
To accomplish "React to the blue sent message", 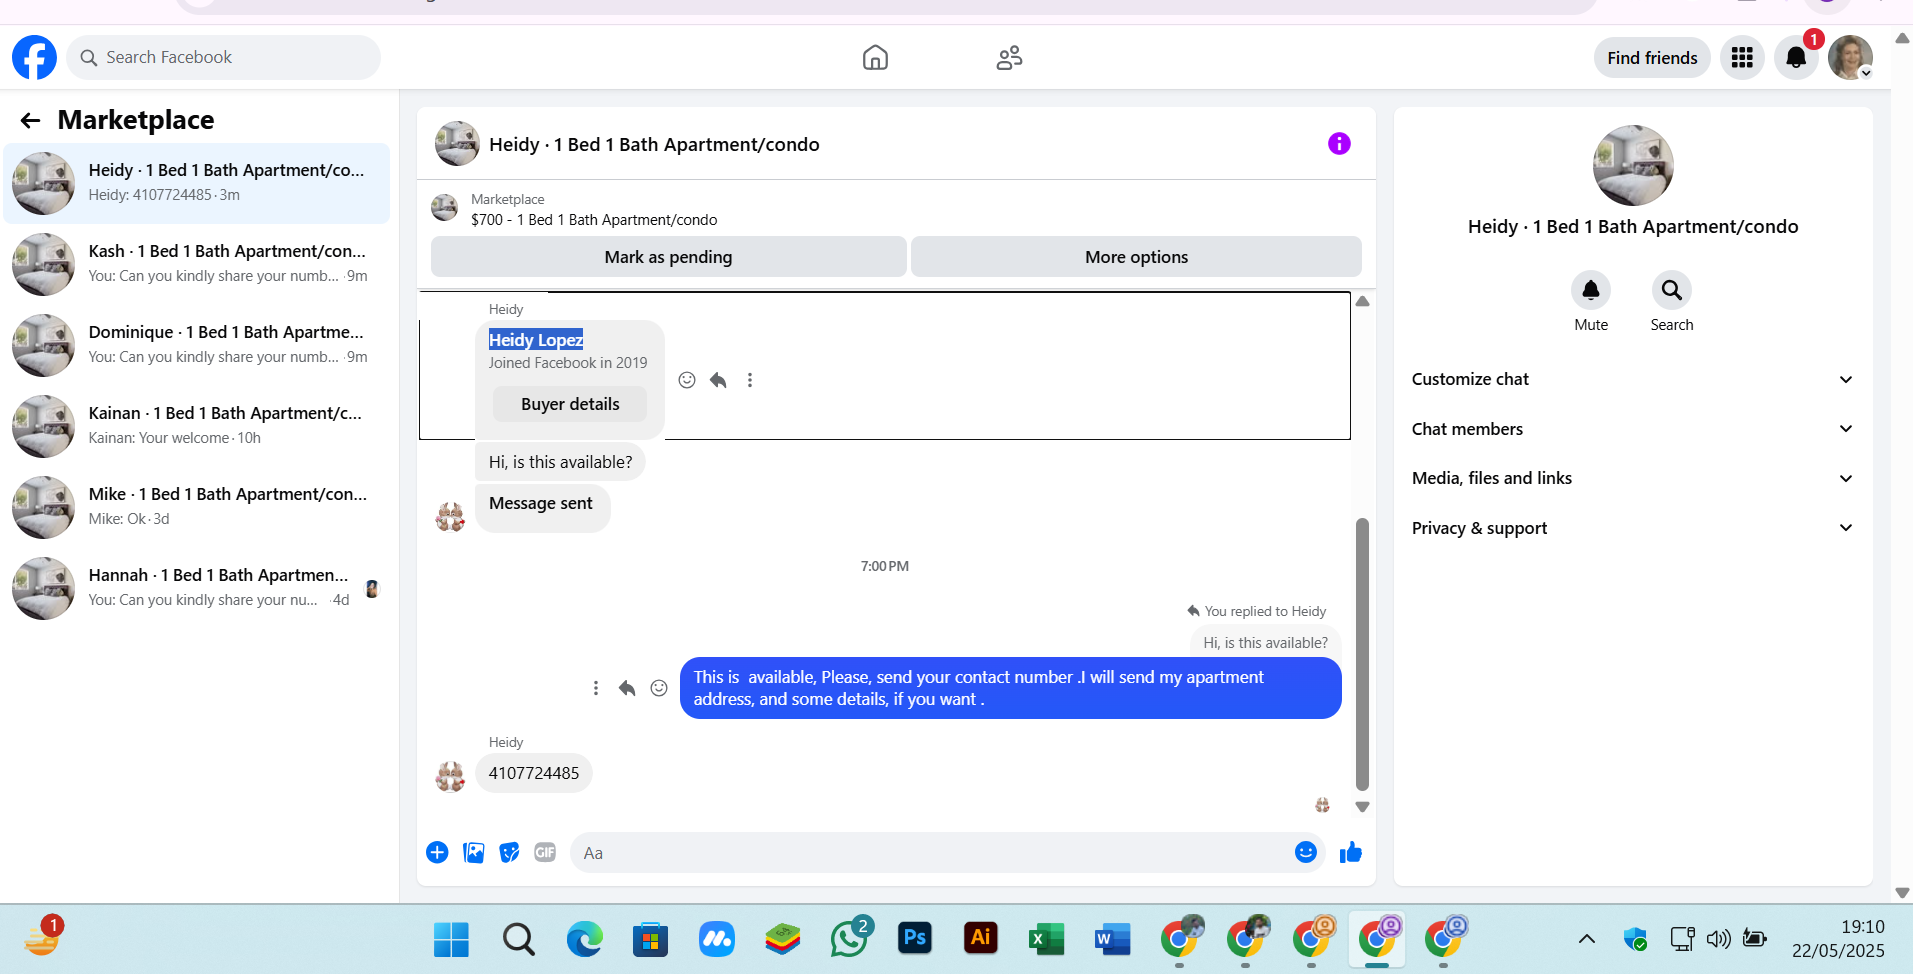I will click(x=659, y=688).
